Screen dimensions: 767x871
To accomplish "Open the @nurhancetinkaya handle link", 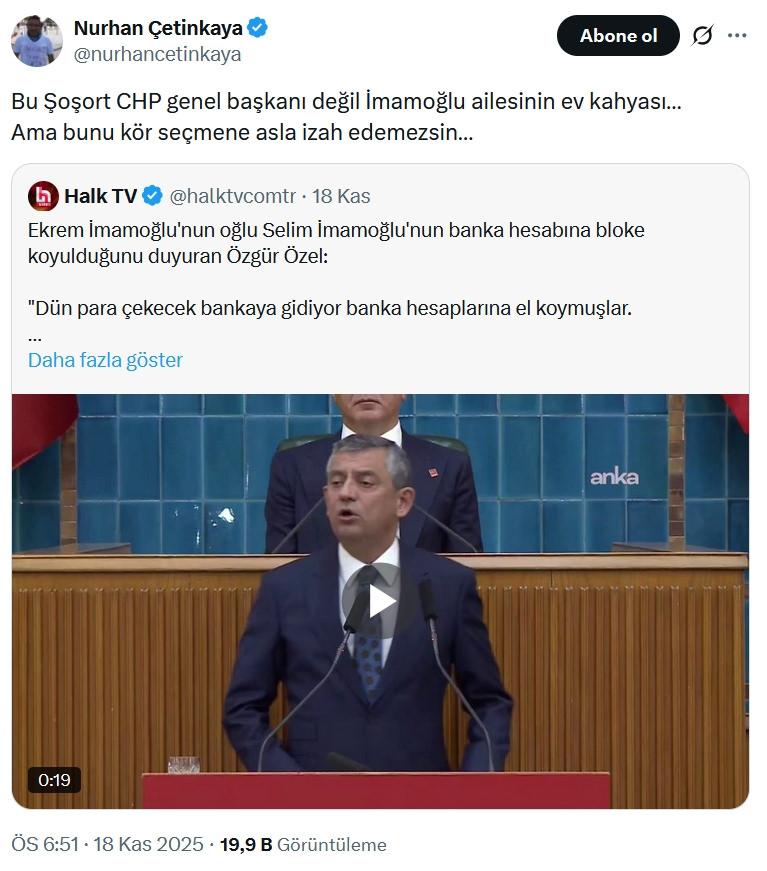I will click(157, 54).
